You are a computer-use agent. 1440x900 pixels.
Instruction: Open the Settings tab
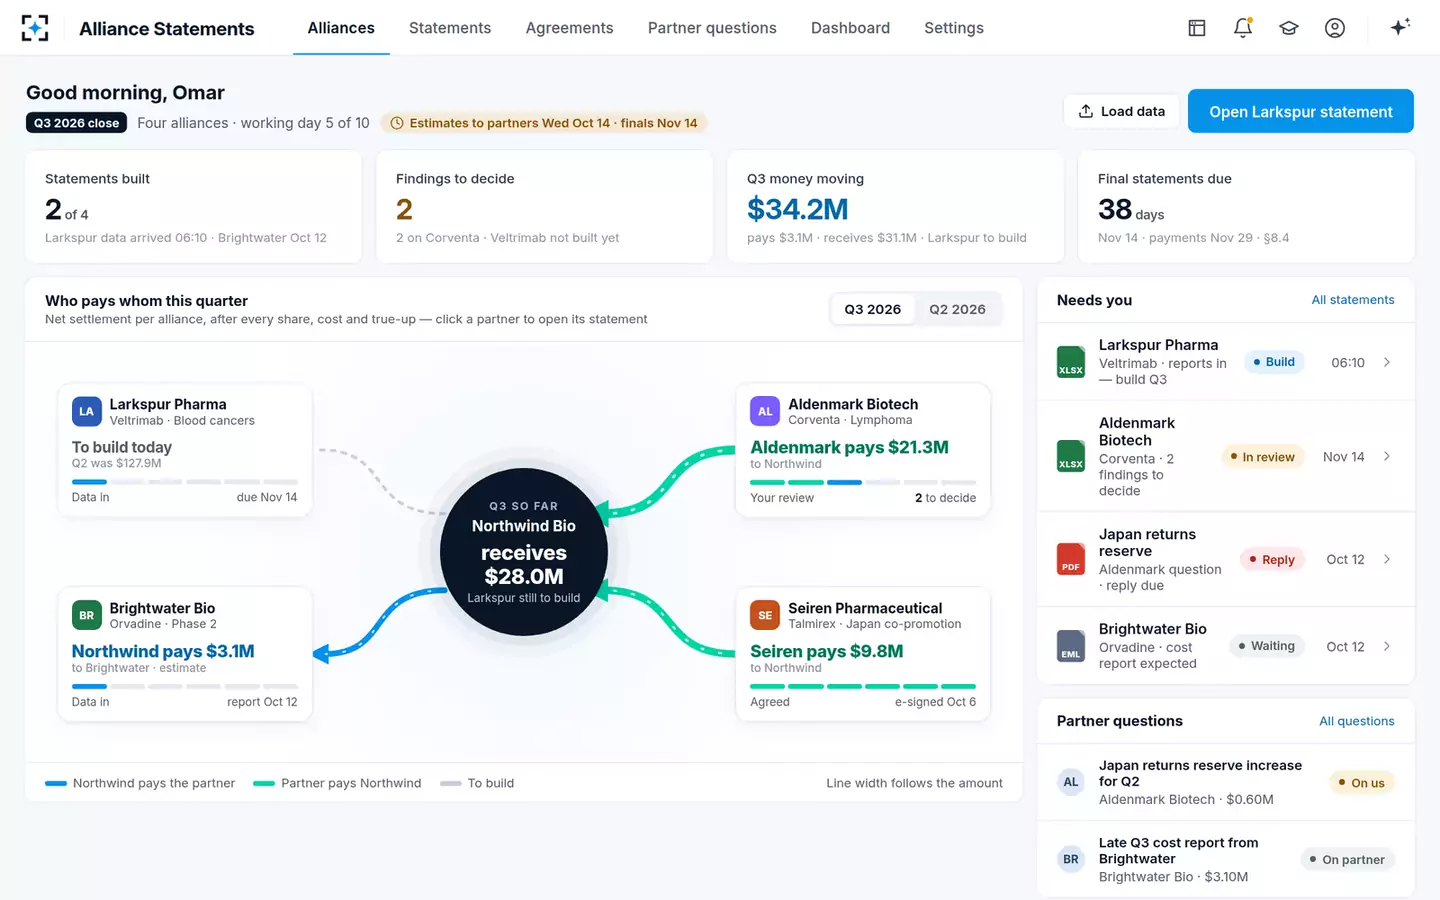click(x=954, y=28)
